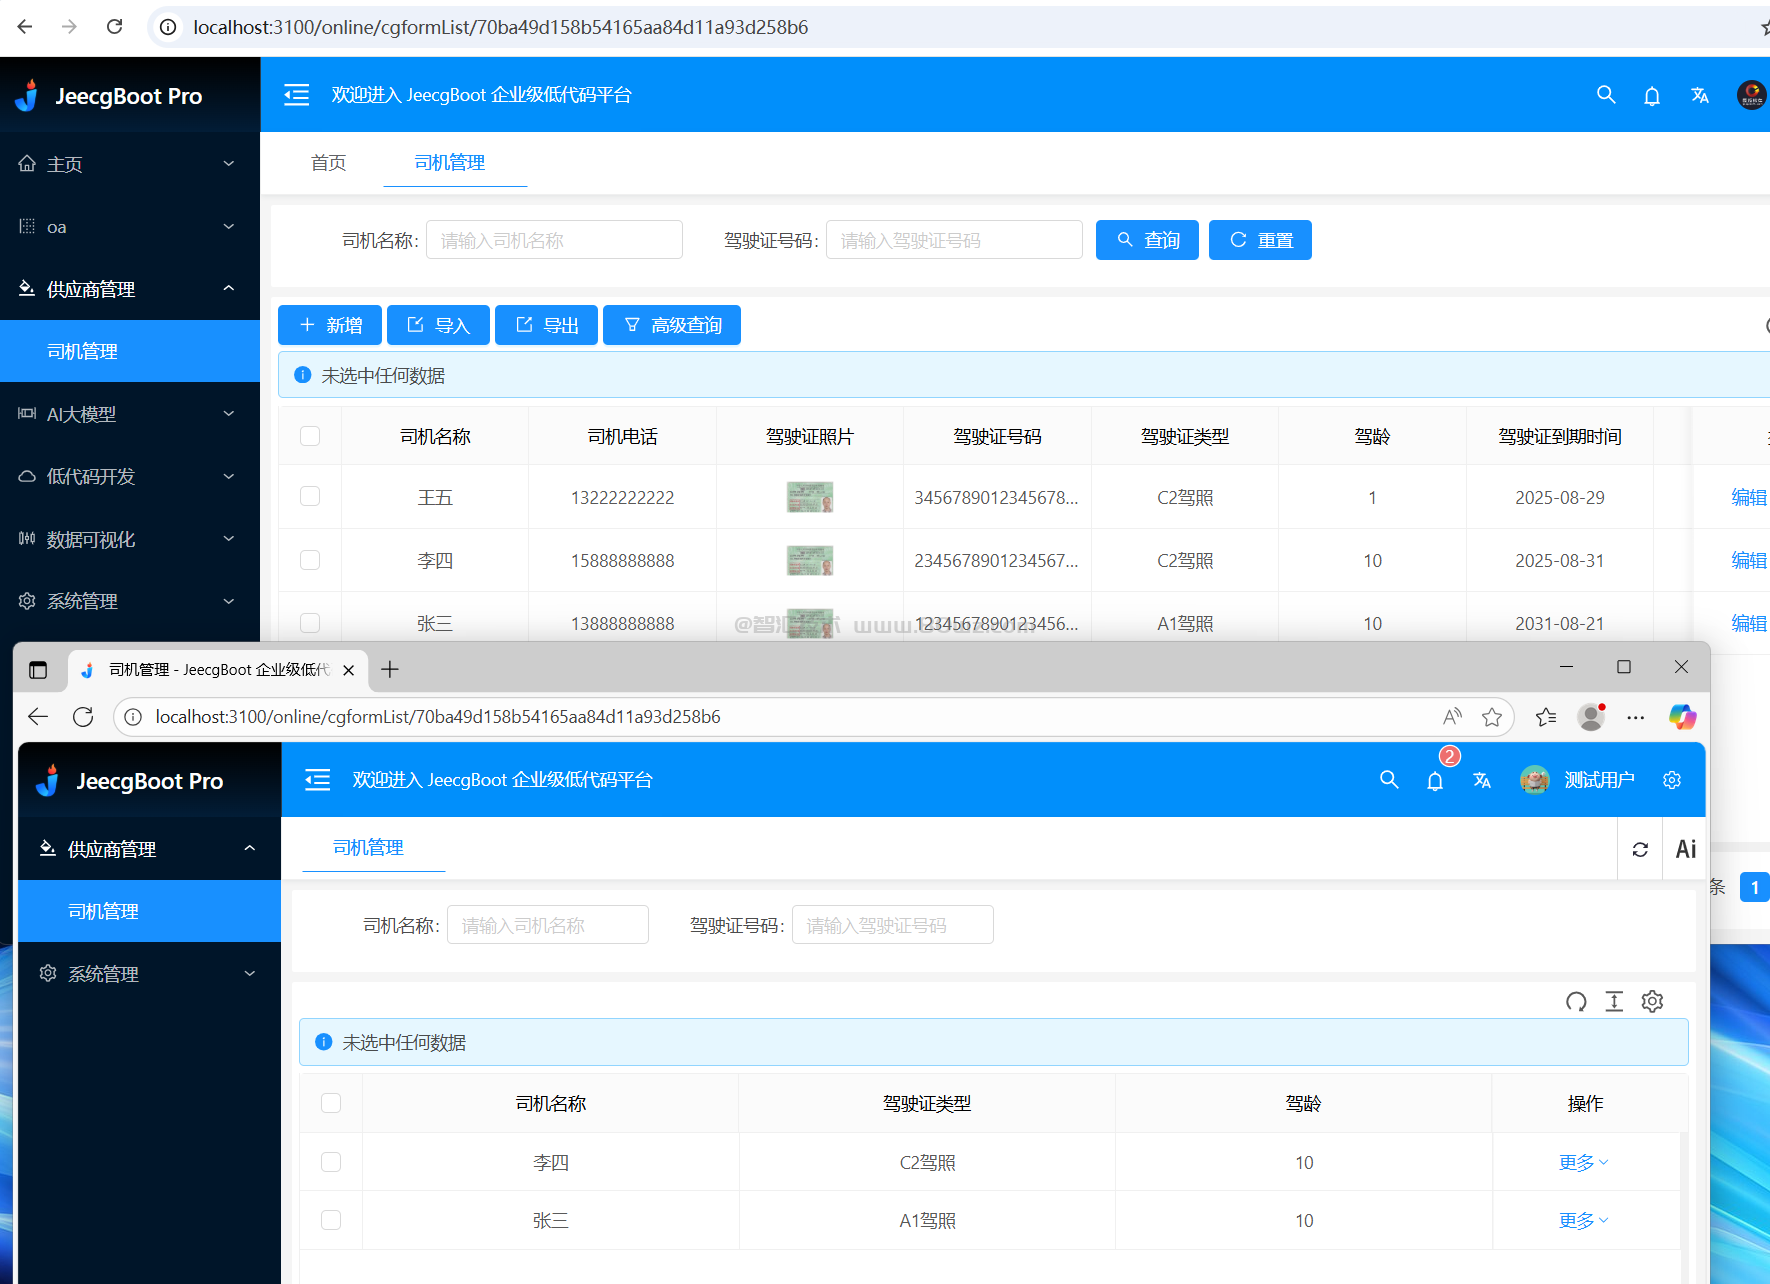The height and width of the screenshot is (1284, 1770).
Task: Select 司机管理 sidebar item in Edge window
Action: tap(149, 911)
